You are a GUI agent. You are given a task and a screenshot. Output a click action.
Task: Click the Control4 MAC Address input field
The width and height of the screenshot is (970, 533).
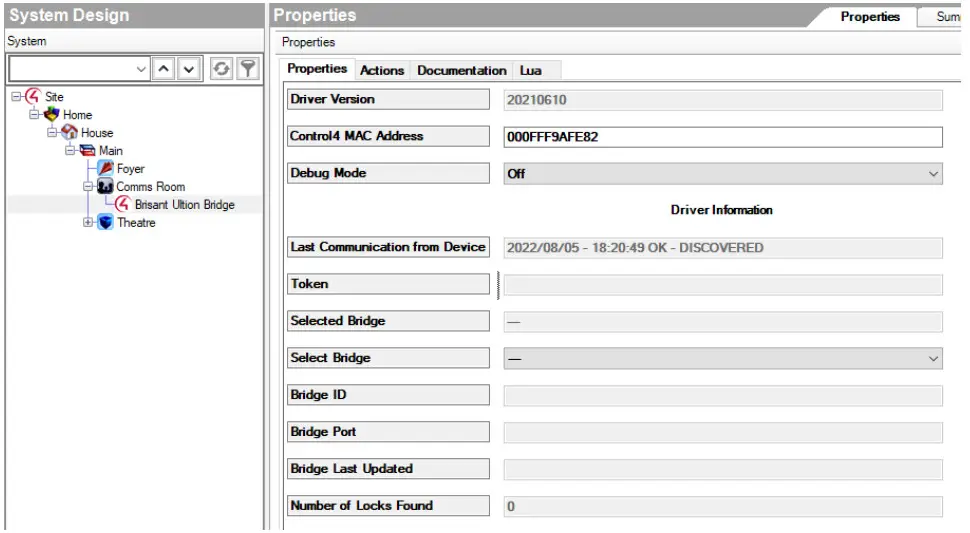click(723, 137)
